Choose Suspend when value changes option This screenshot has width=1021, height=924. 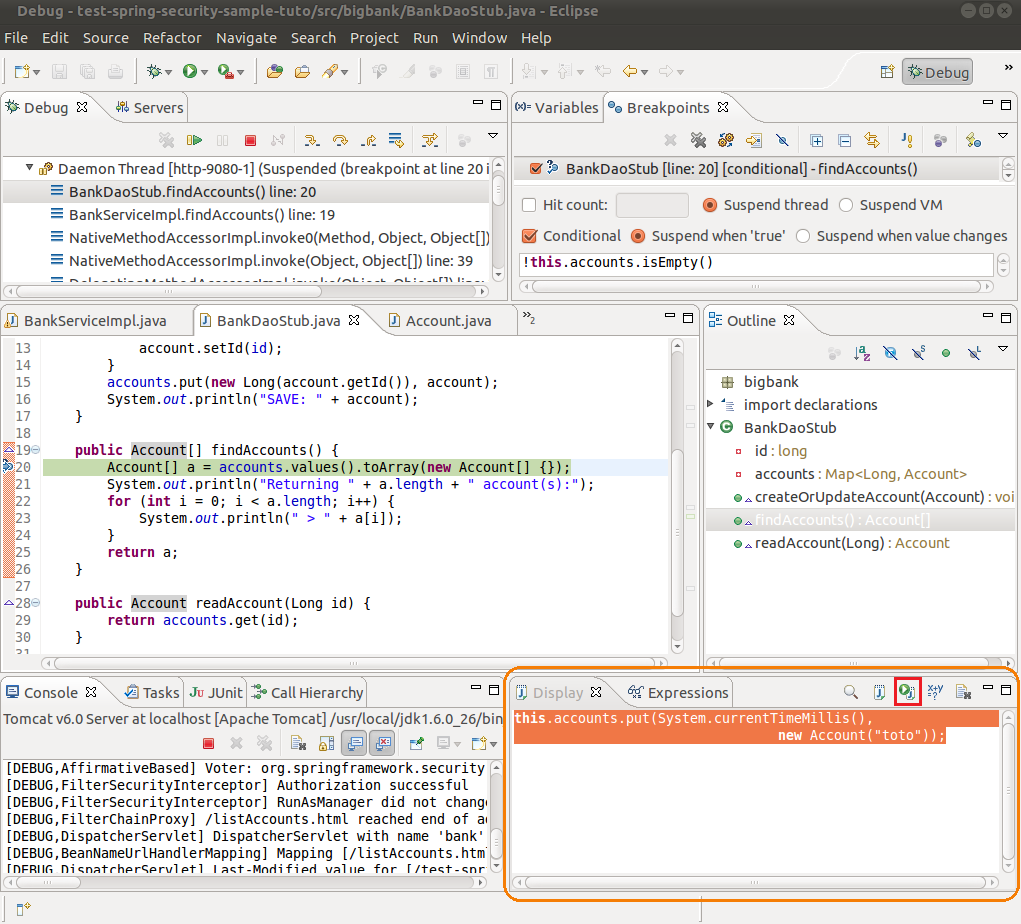pos(803,236)
